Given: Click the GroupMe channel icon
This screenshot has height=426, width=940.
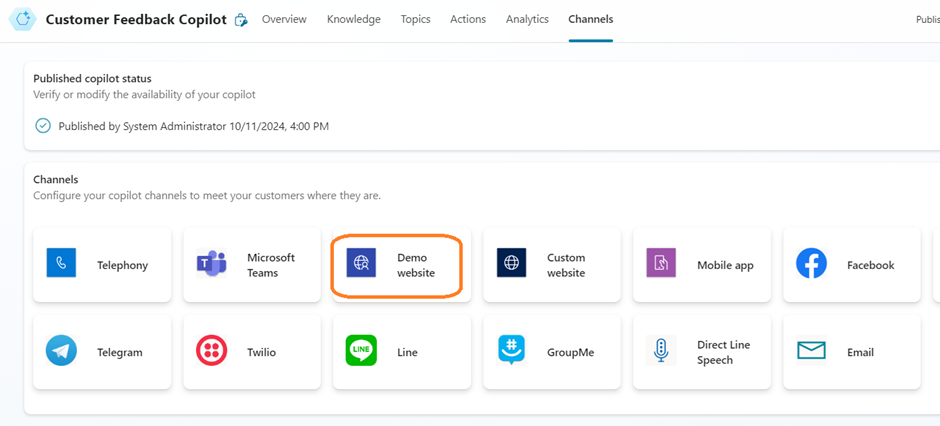Looking at the screenshot, I should pyautogui.click(x=511, y=351).
